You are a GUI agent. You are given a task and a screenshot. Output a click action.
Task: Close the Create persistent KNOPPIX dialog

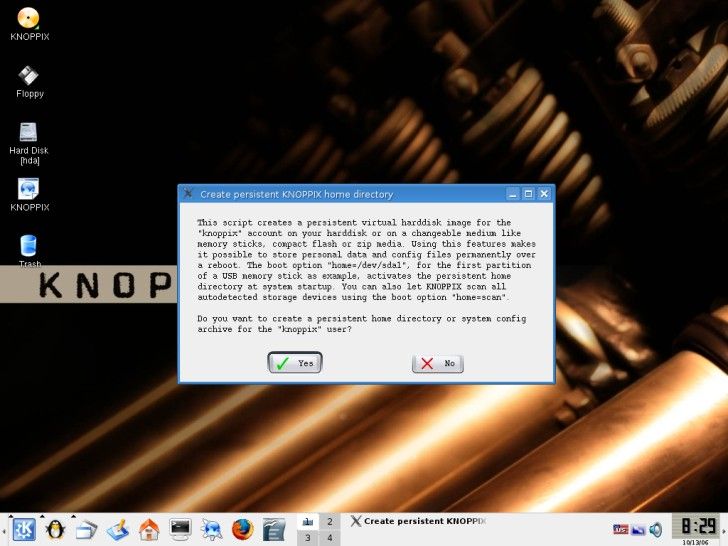click(x=544, y=194)
